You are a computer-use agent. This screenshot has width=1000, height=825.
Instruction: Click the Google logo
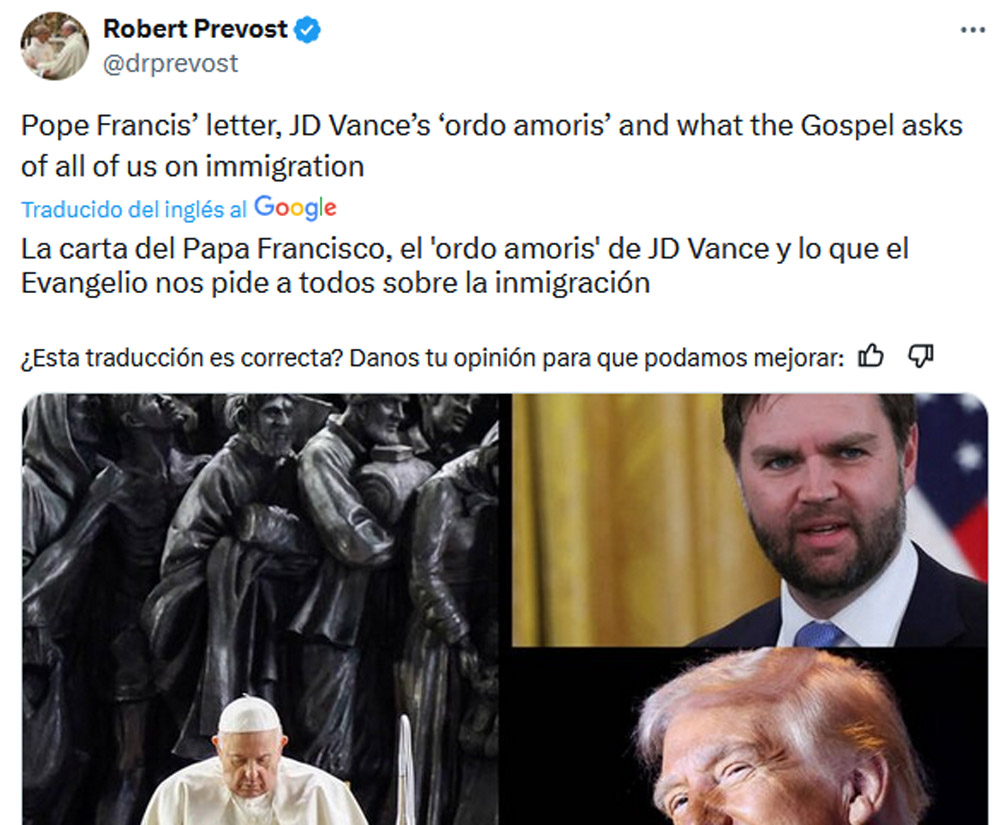295,208
